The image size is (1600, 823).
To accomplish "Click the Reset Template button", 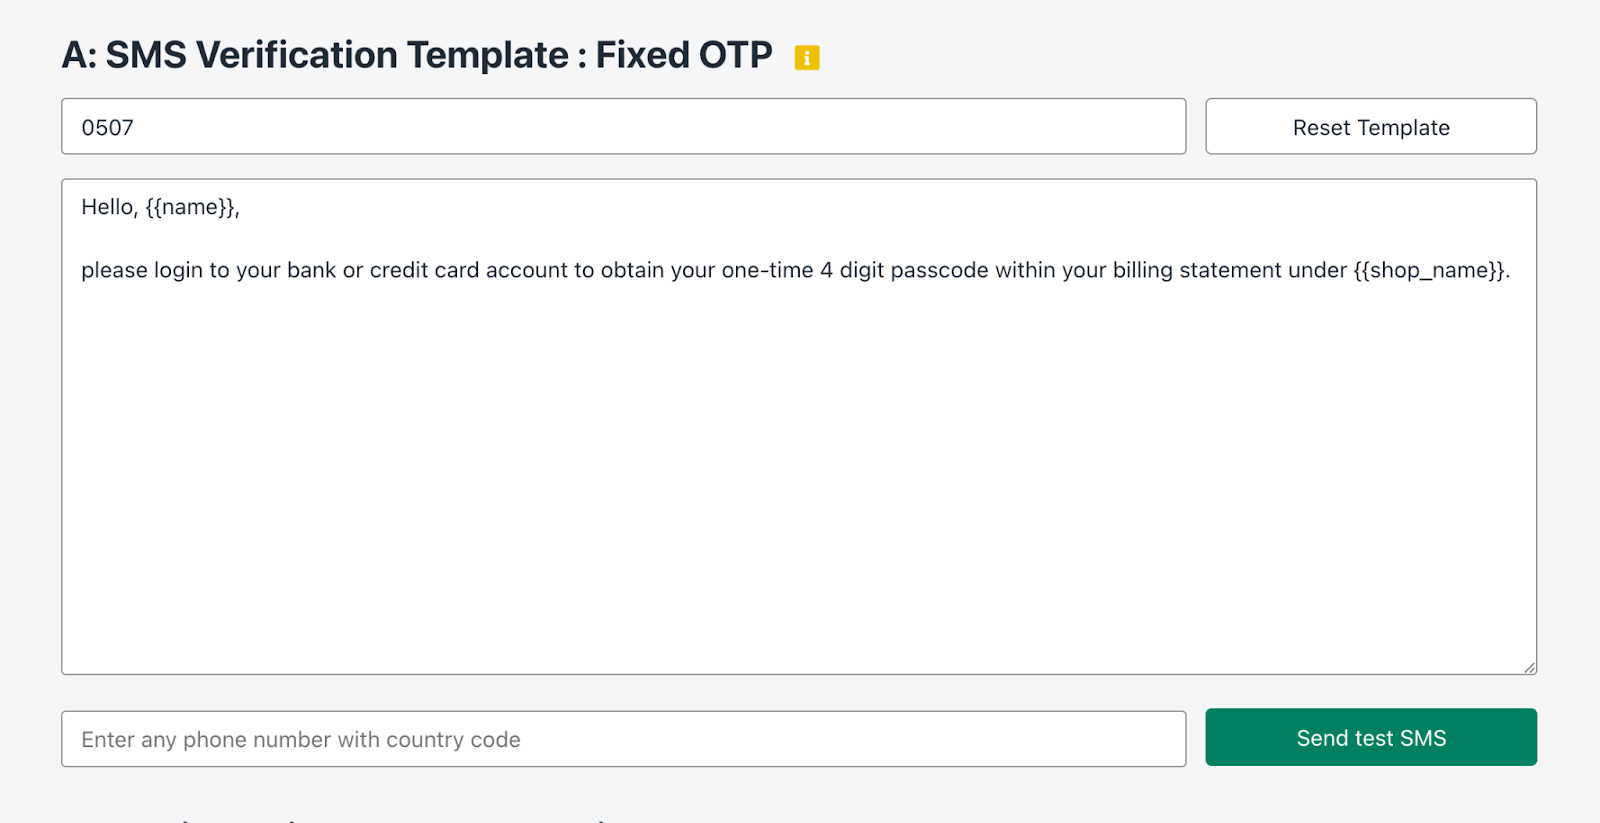I will (x=1371, y=126).
